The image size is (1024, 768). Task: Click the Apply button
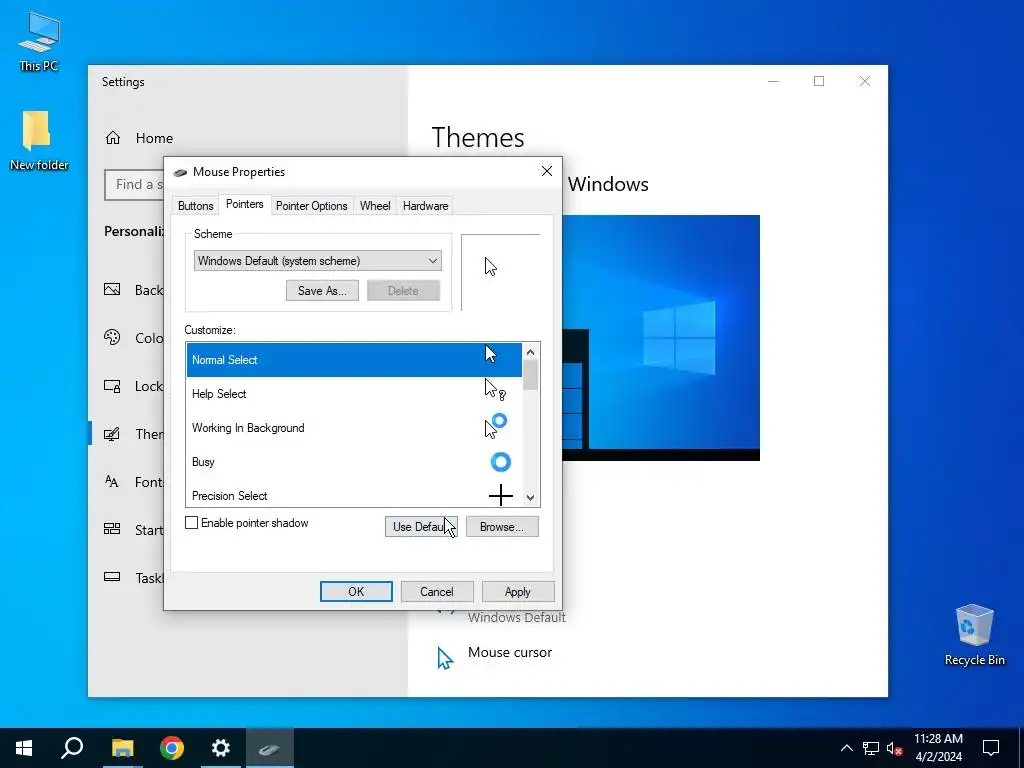click(x=517, y=592)
